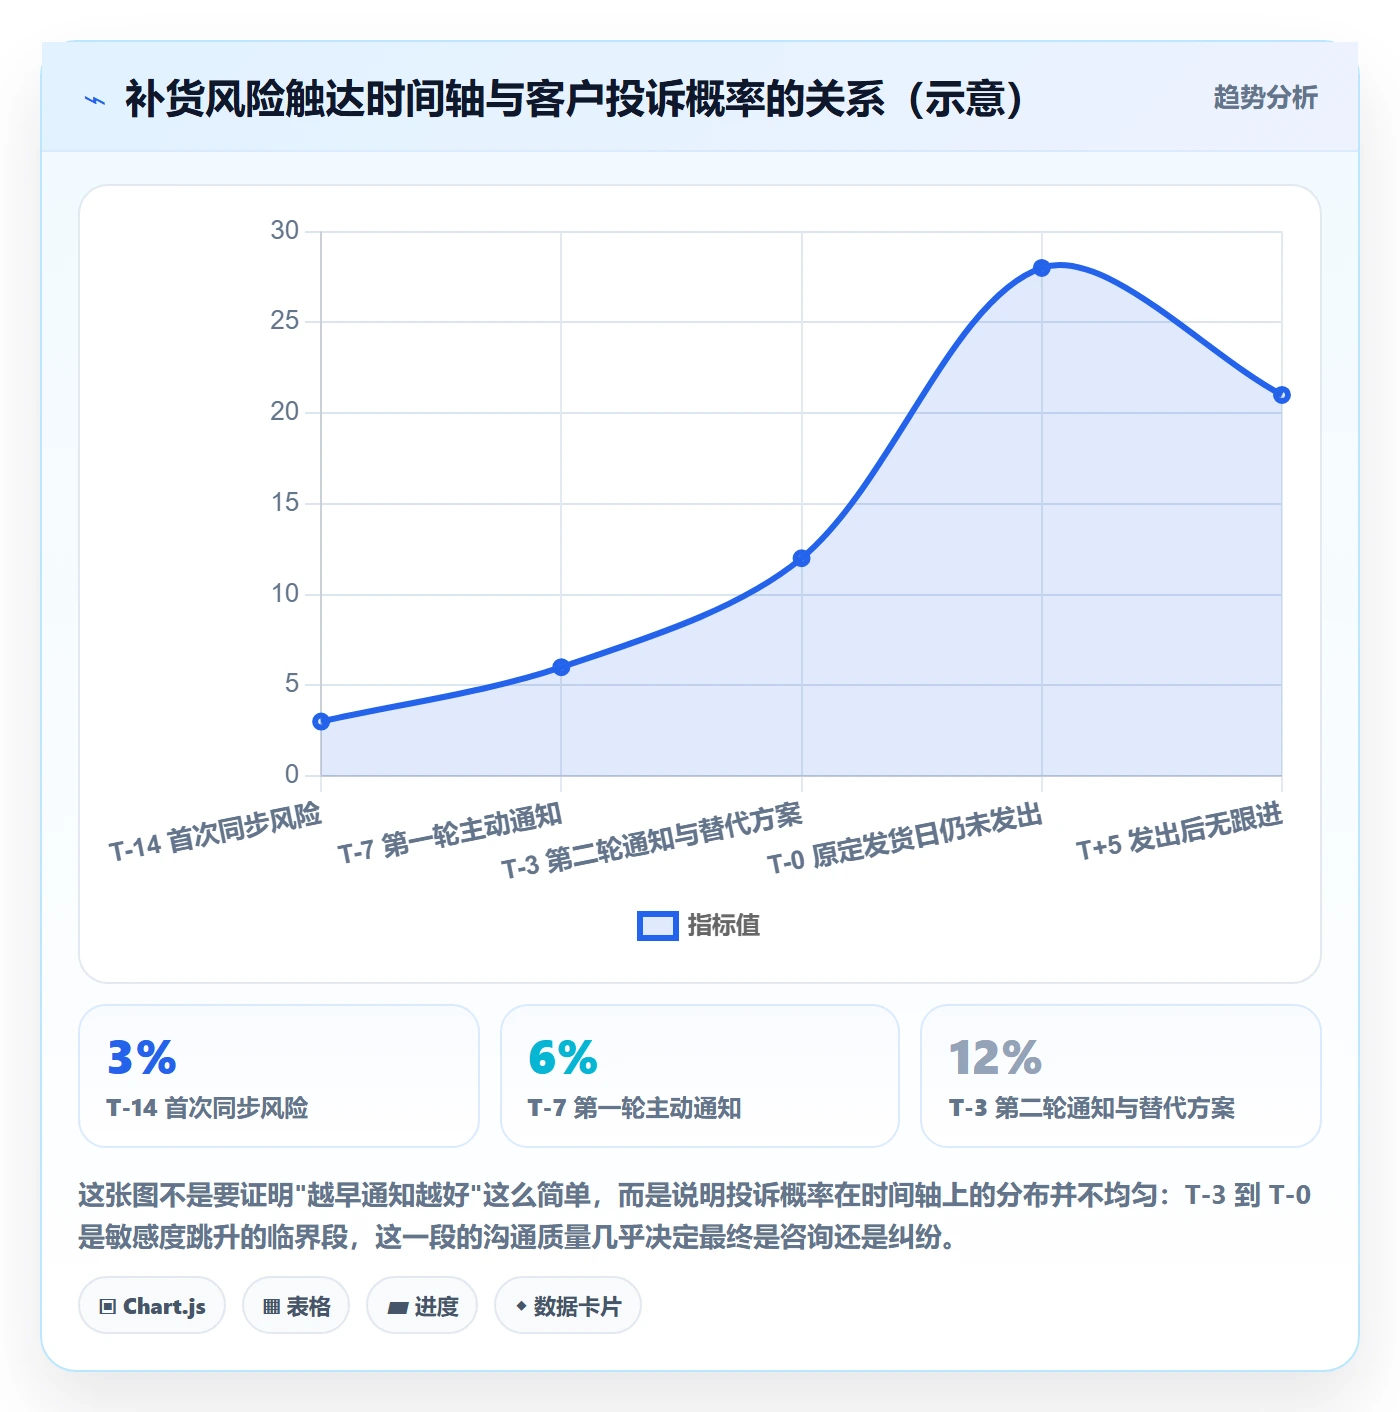Click y-axis value 30
This screenshot has width=1400, height=1412.
285,231
